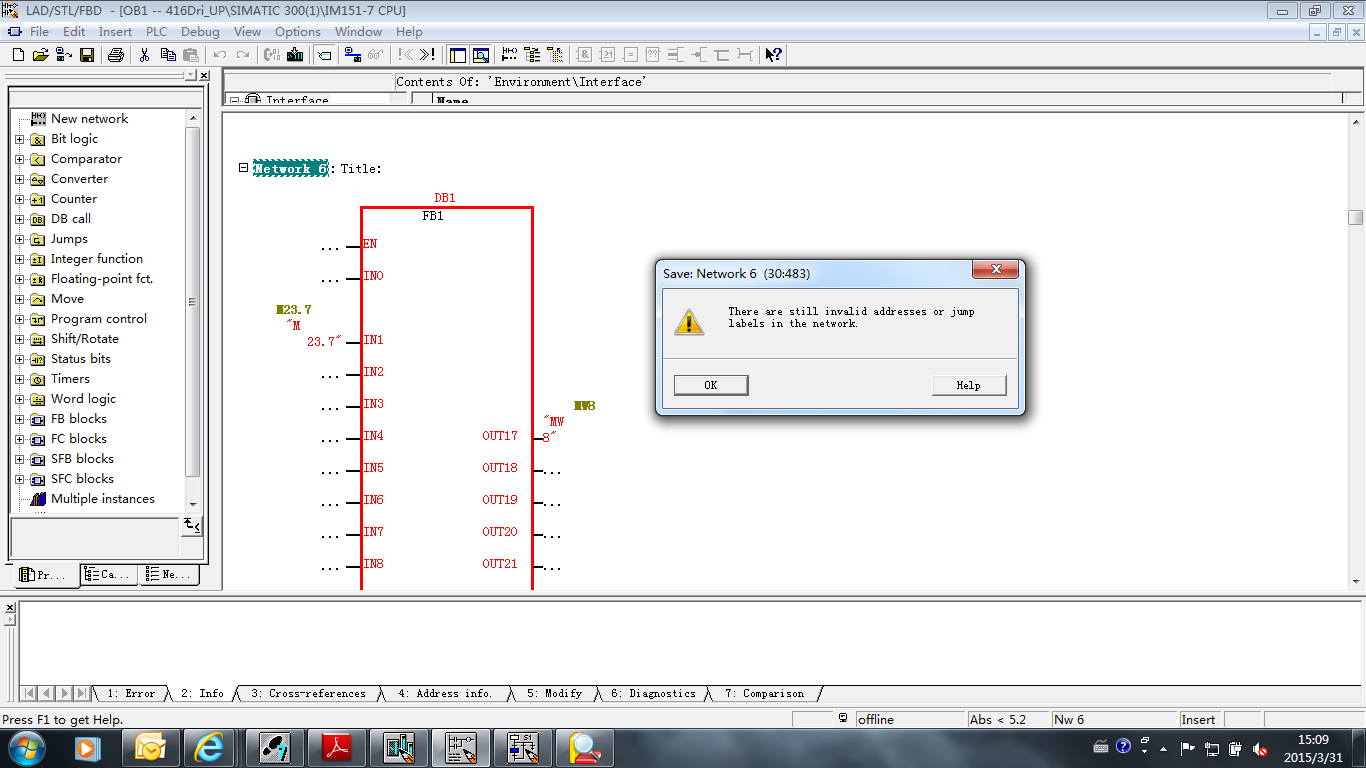Close the Save: Network 6 dialog
This screenshot has height=768, width=1366.
pyautogui.click(x=996, y=270)
